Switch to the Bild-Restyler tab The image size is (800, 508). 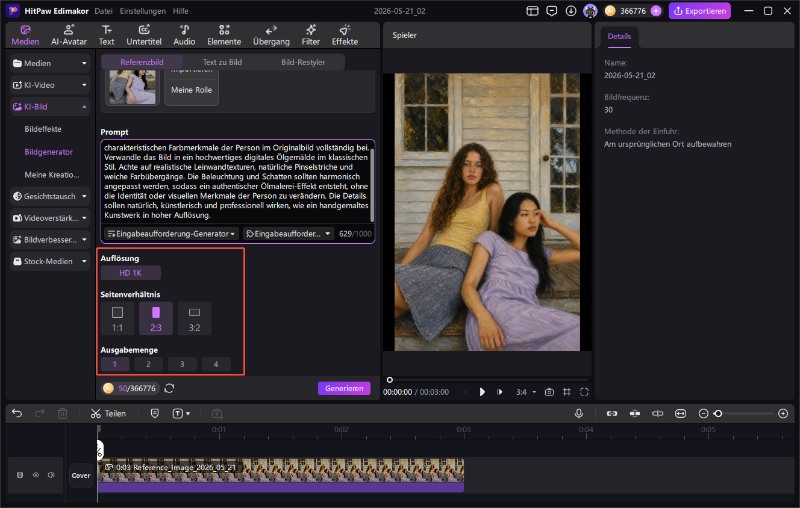coord(303,62)
